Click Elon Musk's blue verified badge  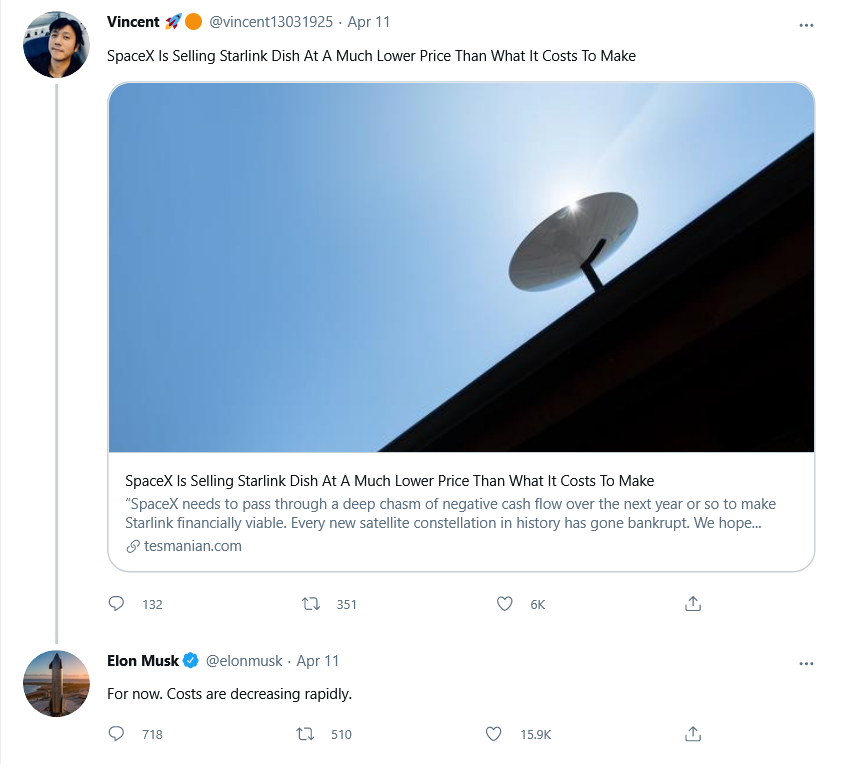pyautogui.click(x=191, y=660)
